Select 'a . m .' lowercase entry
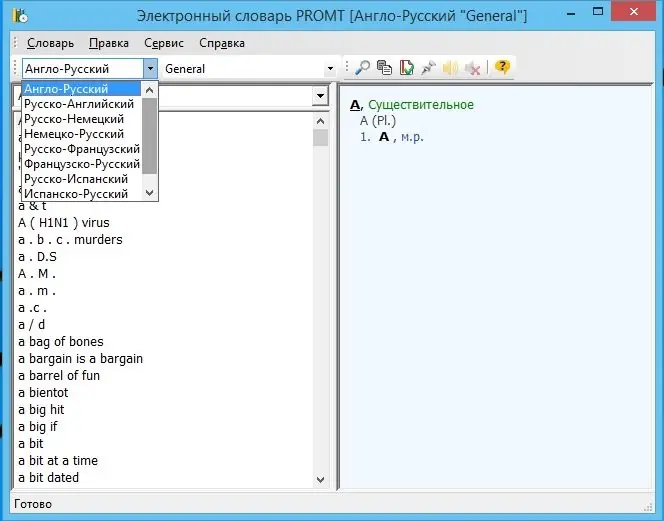The image size is (664, 521). pos(37,291)
